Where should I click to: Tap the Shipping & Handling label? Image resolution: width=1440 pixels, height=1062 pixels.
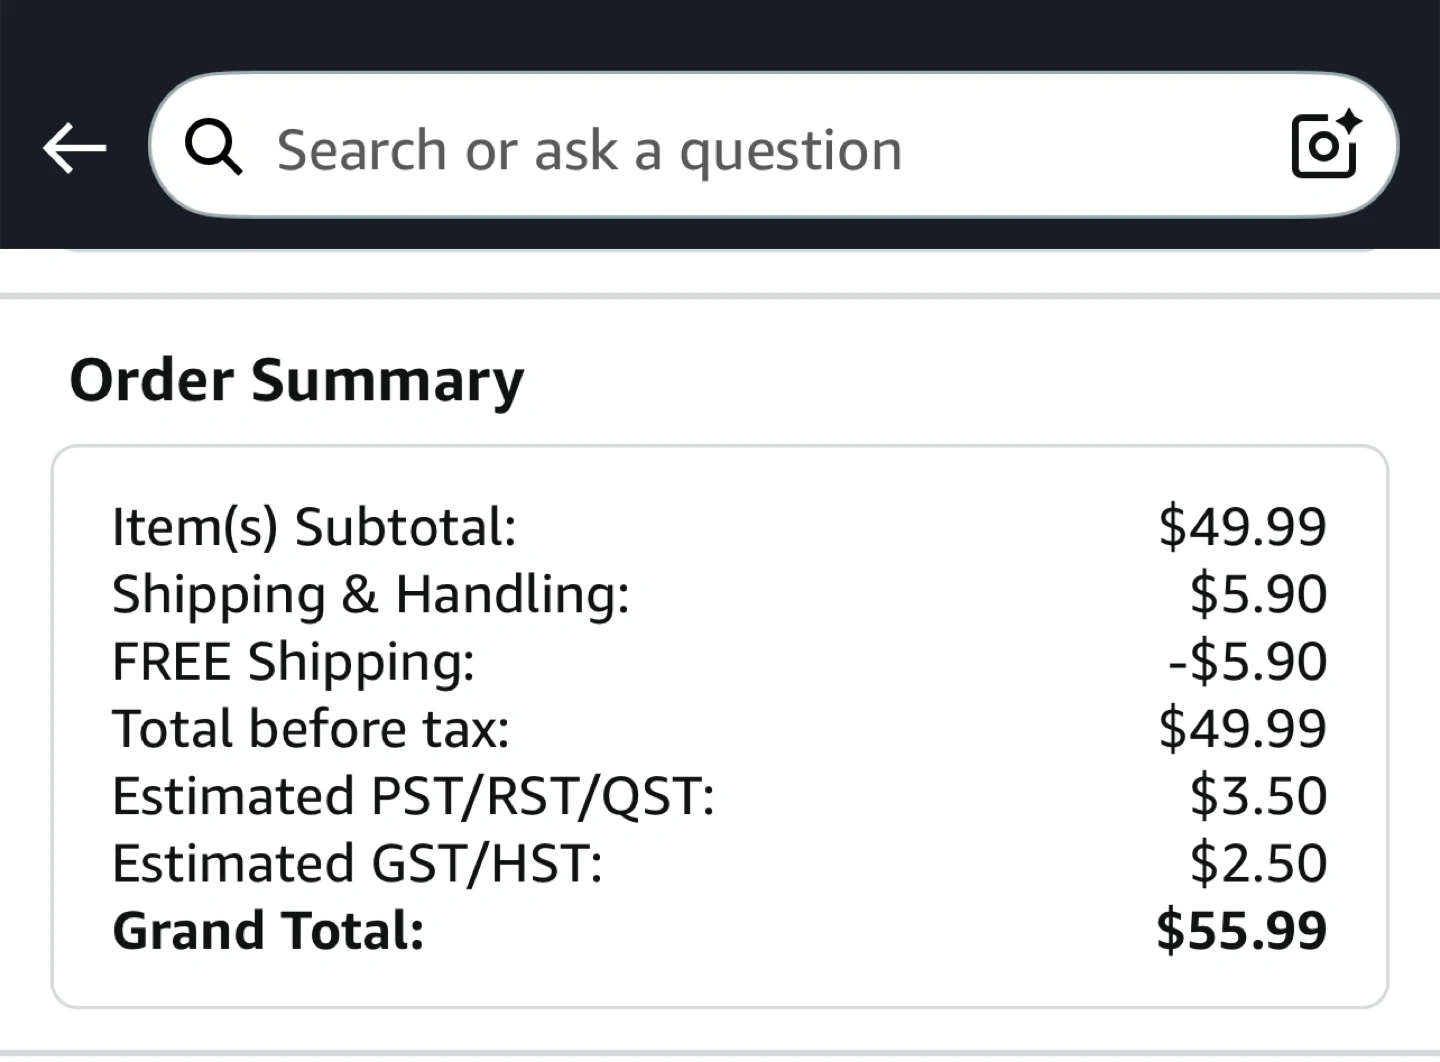tap(371, 594)
